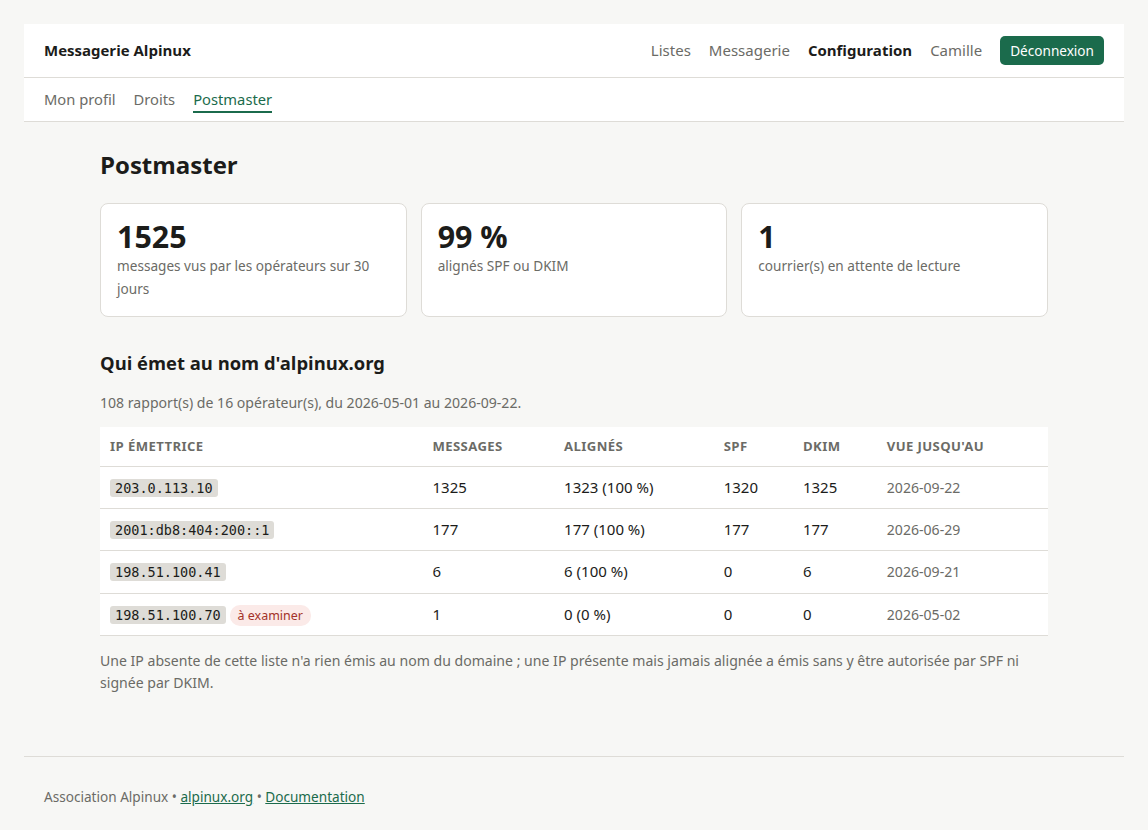Click the Déconnexion button
Image resolution: width=1148 pixels, height=830 pixels.
click(x=1051, y=51)
